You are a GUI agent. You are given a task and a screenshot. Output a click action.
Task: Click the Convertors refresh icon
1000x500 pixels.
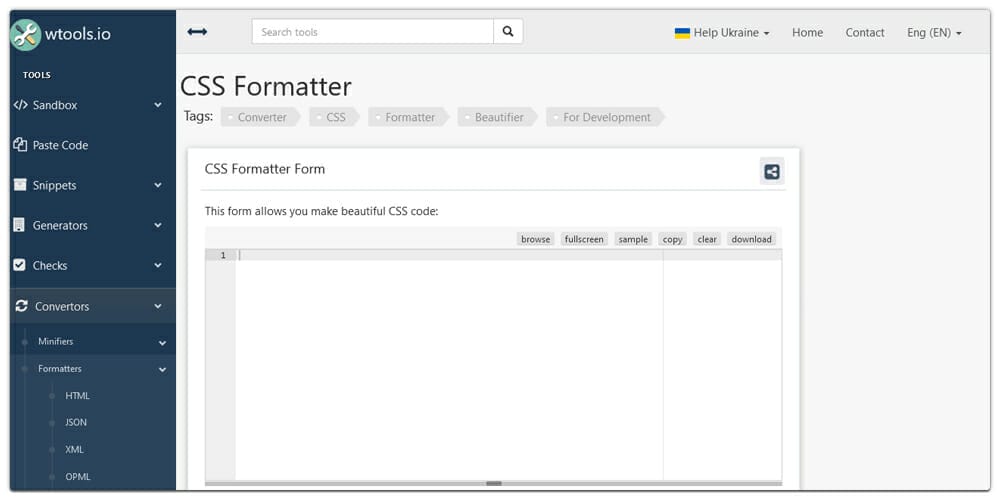point(22,306)
